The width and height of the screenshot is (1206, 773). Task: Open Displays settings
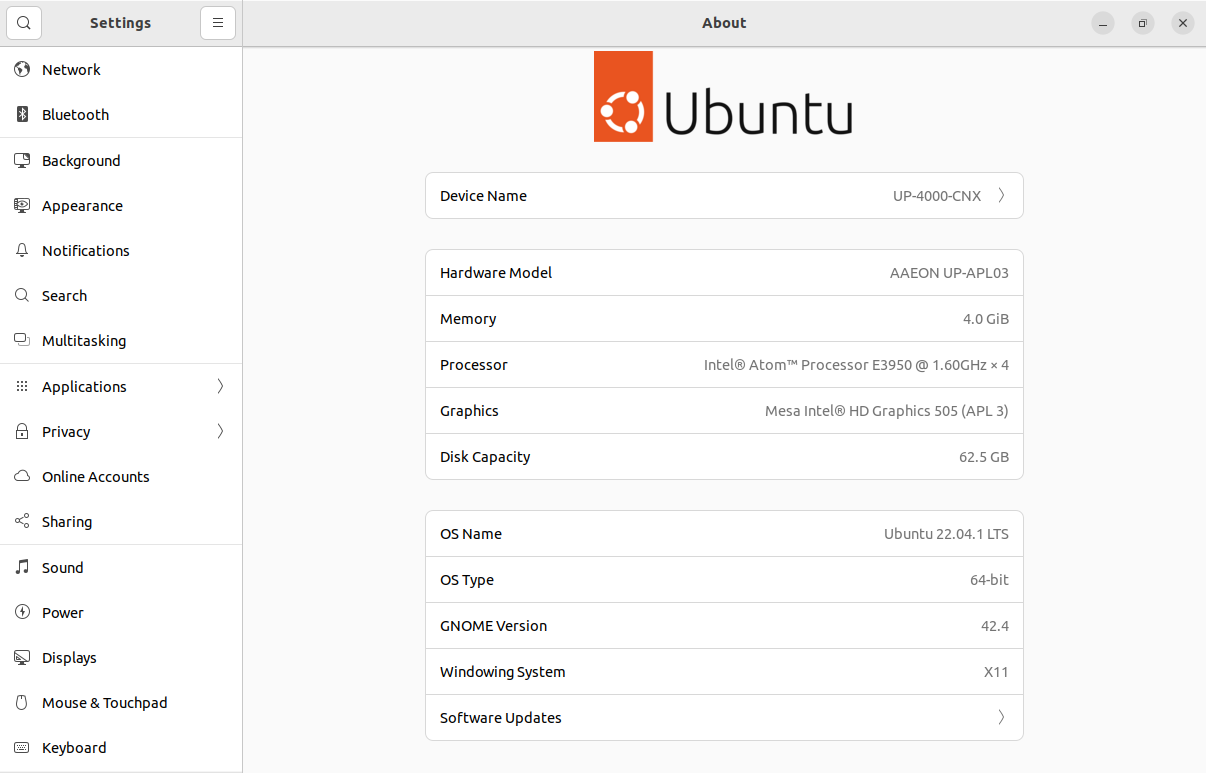[x=121, y=658]
